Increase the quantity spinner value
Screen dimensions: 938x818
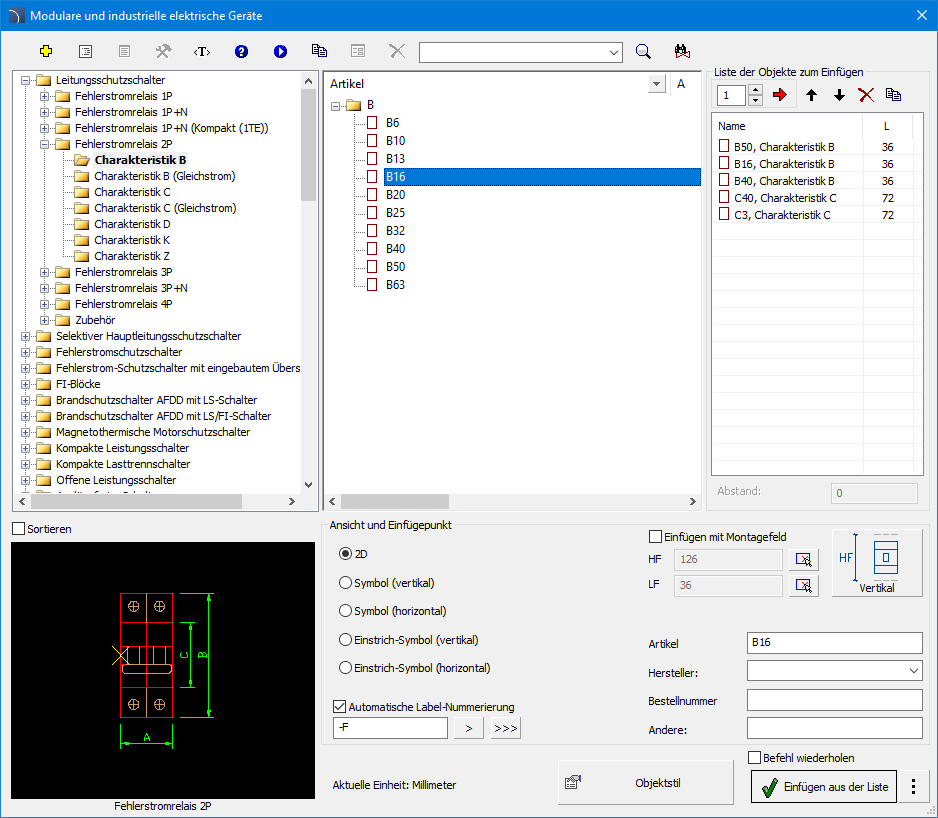point(755,90)
